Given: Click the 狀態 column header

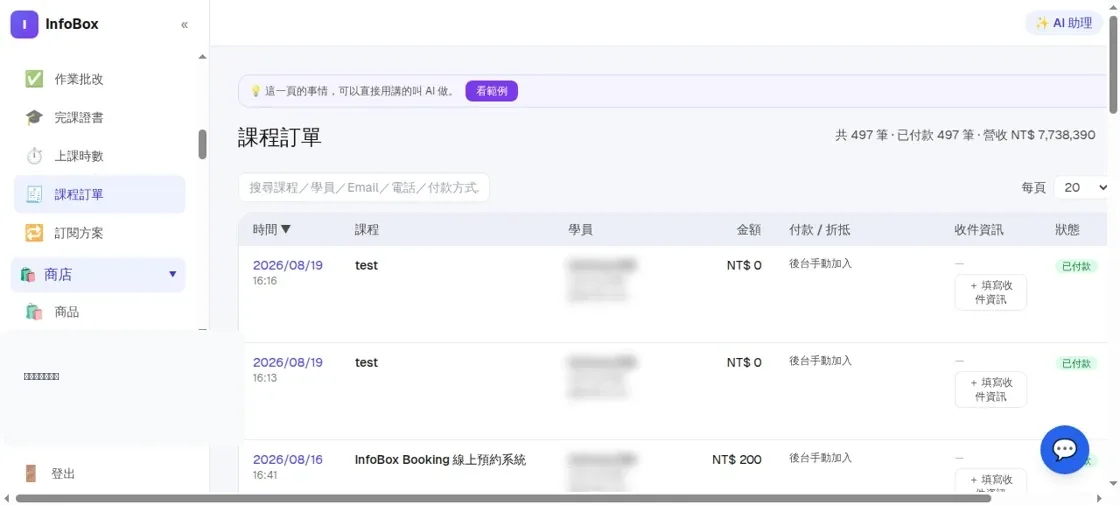Looking at the screenshot, I should tap(1067, 230).
